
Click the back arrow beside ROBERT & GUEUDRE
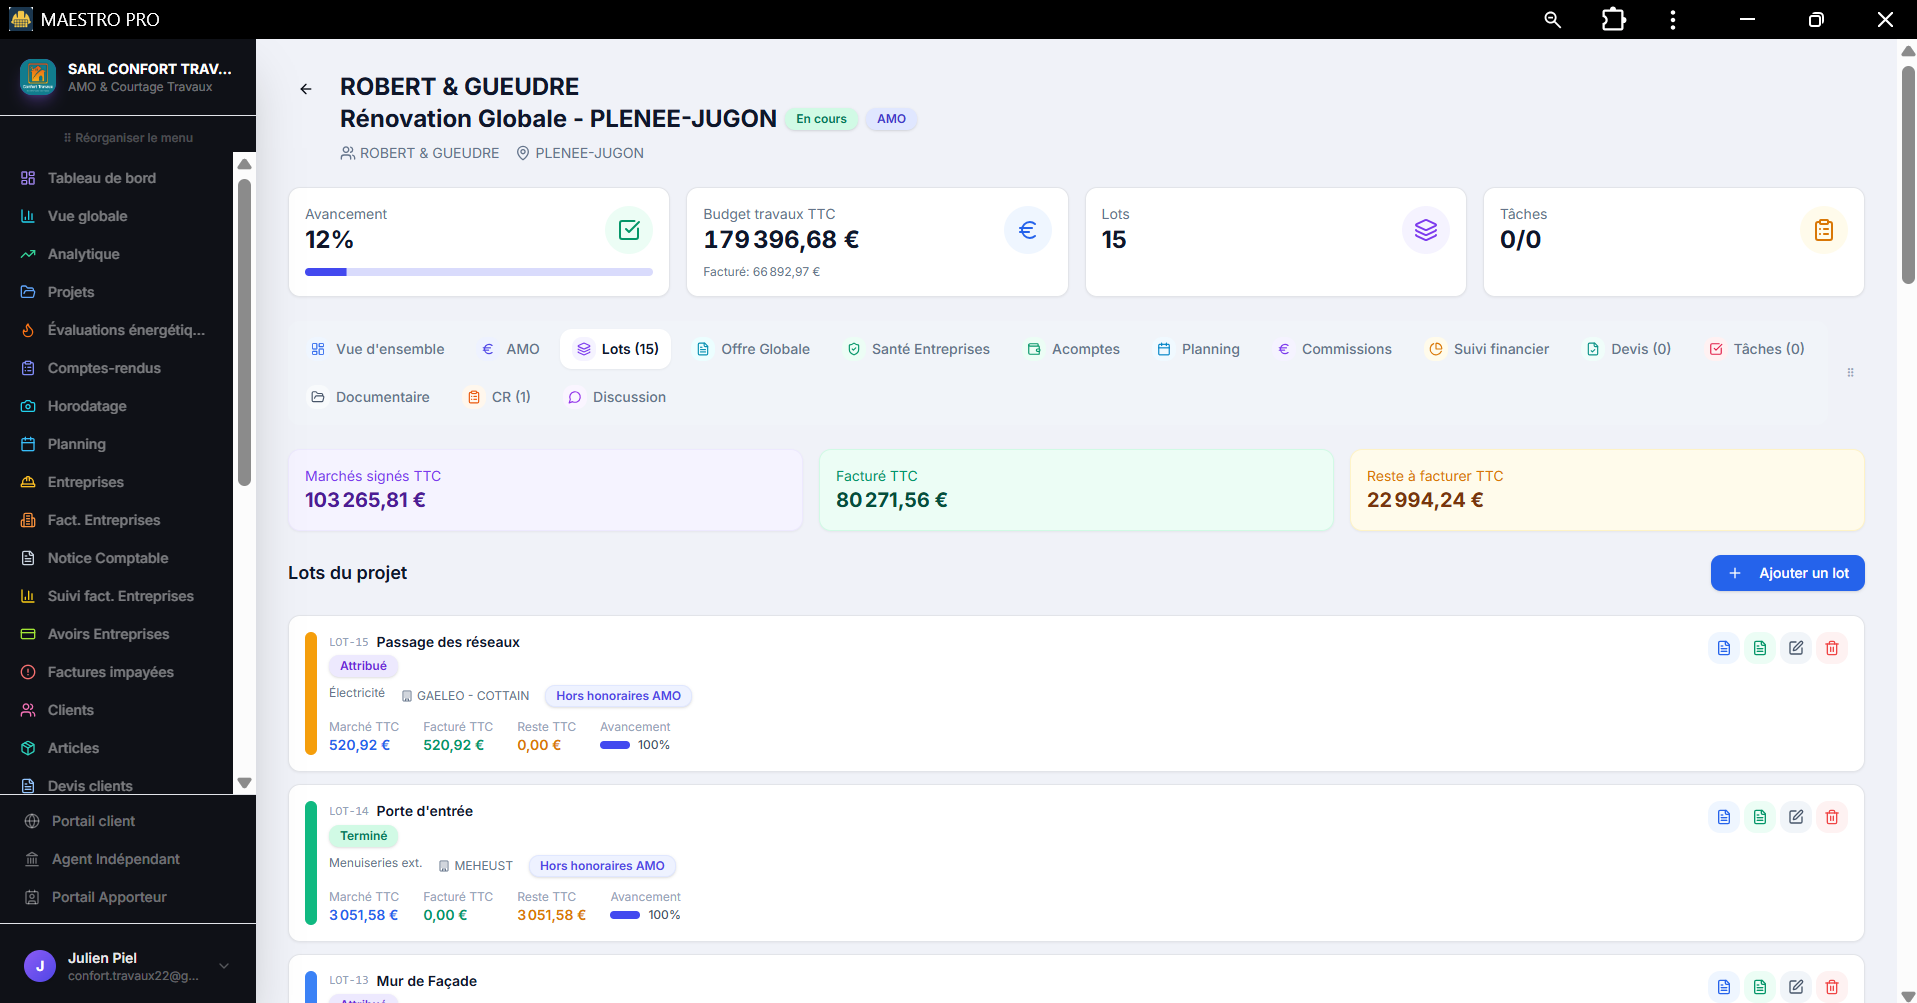click(x=306, y=89)
